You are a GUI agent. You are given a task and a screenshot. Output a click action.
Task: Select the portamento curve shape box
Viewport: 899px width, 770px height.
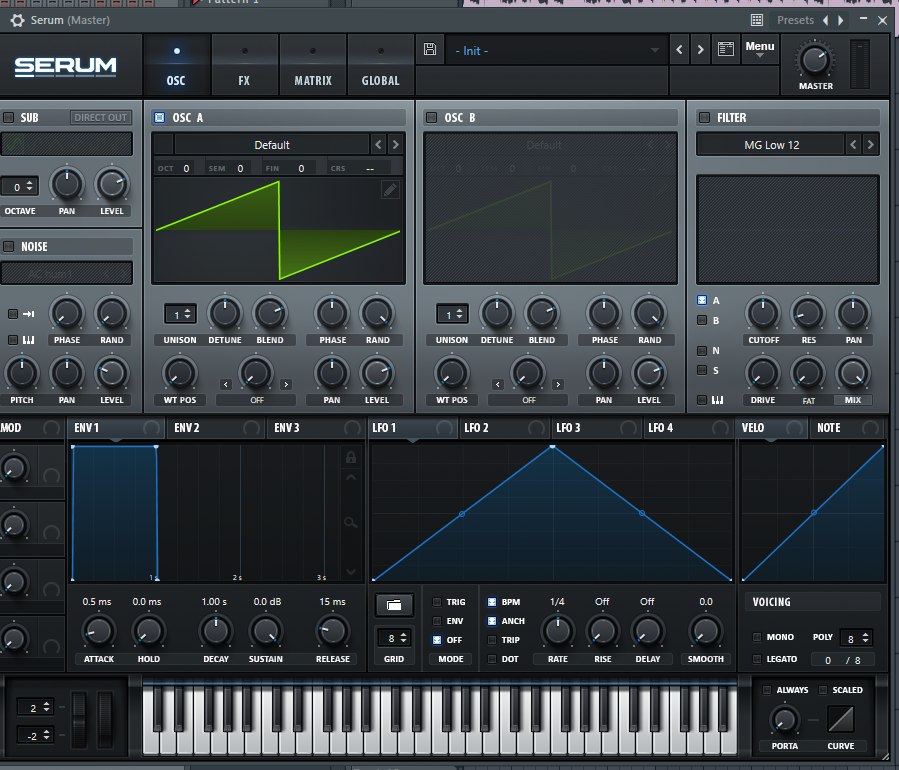841,719
